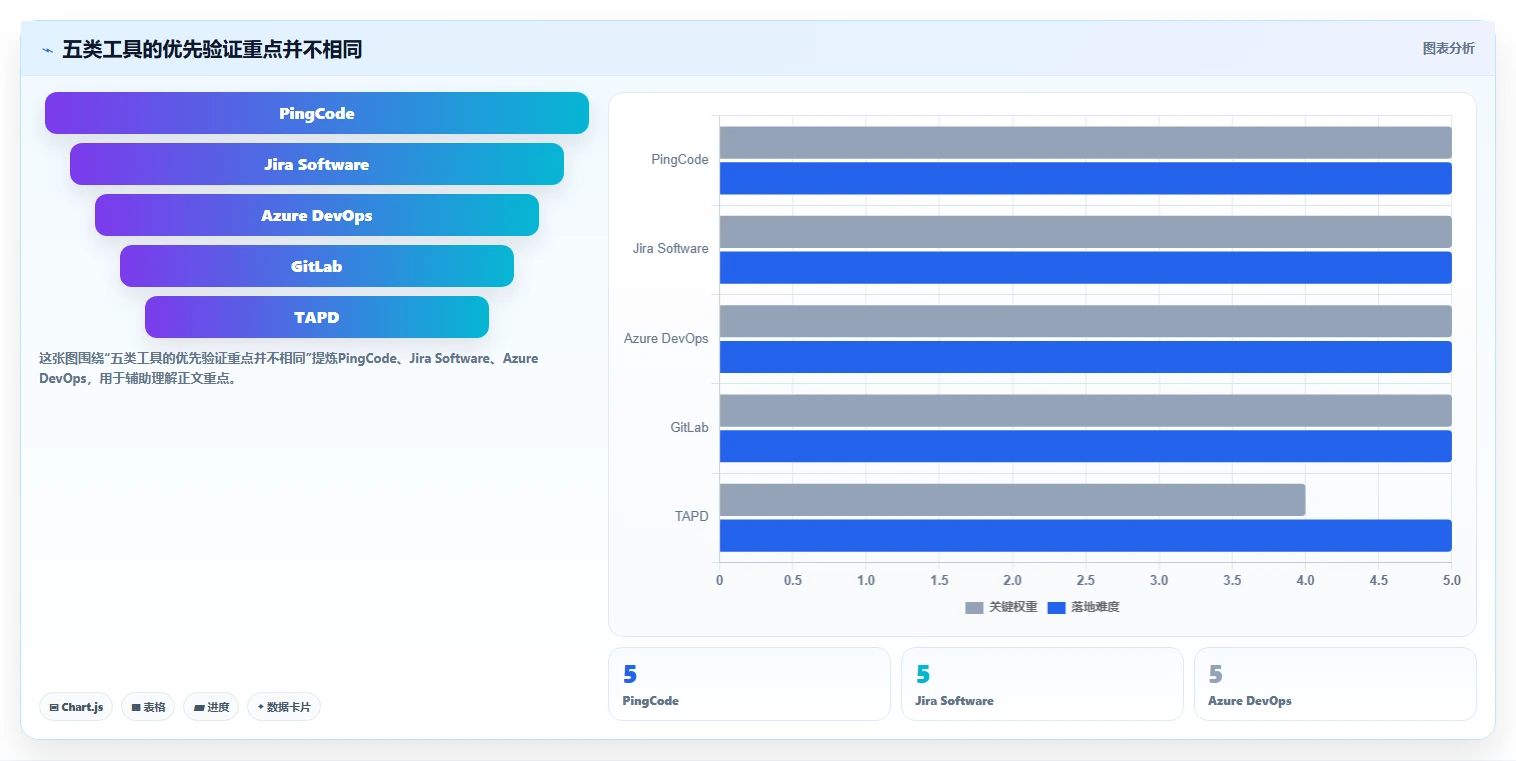
Task: Click the Azure DevOps y-axis label
Action: click(666, 339)
